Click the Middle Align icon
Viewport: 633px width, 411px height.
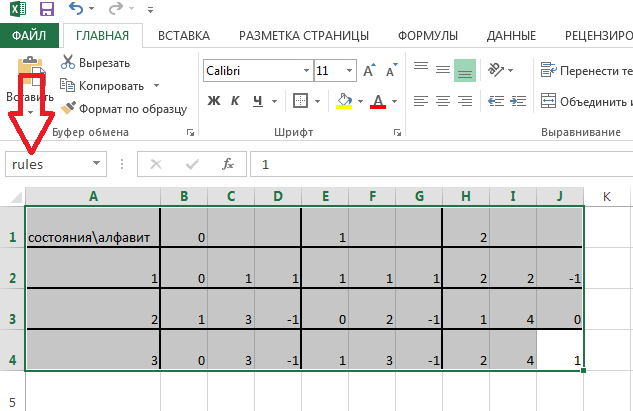443,70
